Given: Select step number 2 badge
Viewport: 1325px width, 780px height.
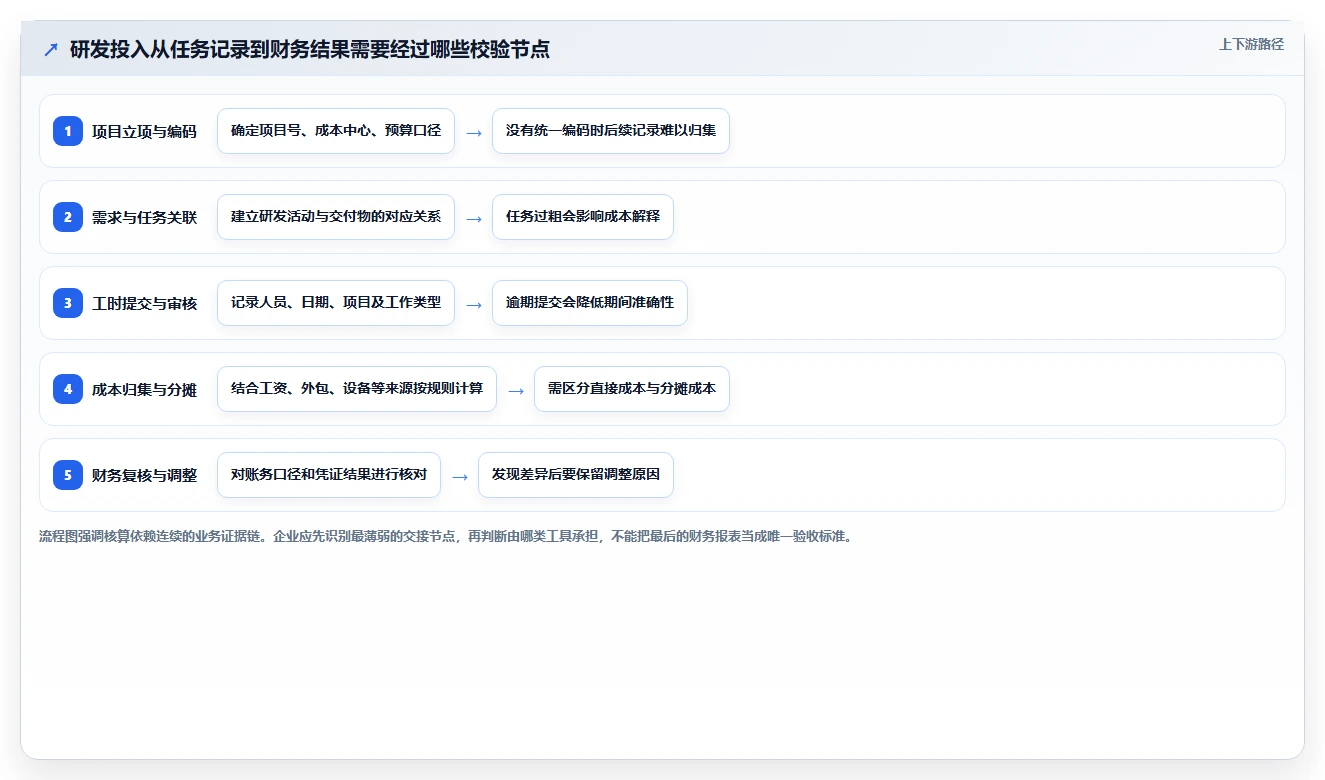Looking at the screenshot, I should 68,216.
